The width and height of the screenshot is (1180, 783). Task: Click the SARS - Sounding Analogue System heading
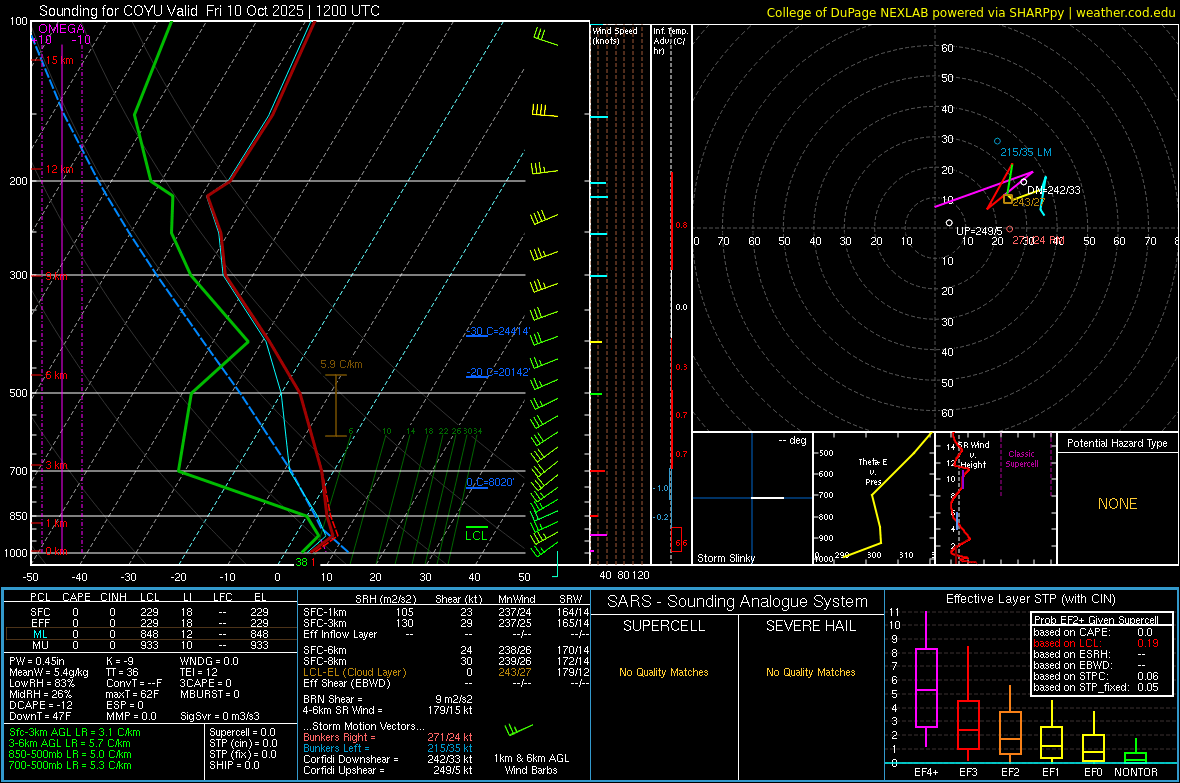pos(738,602)
